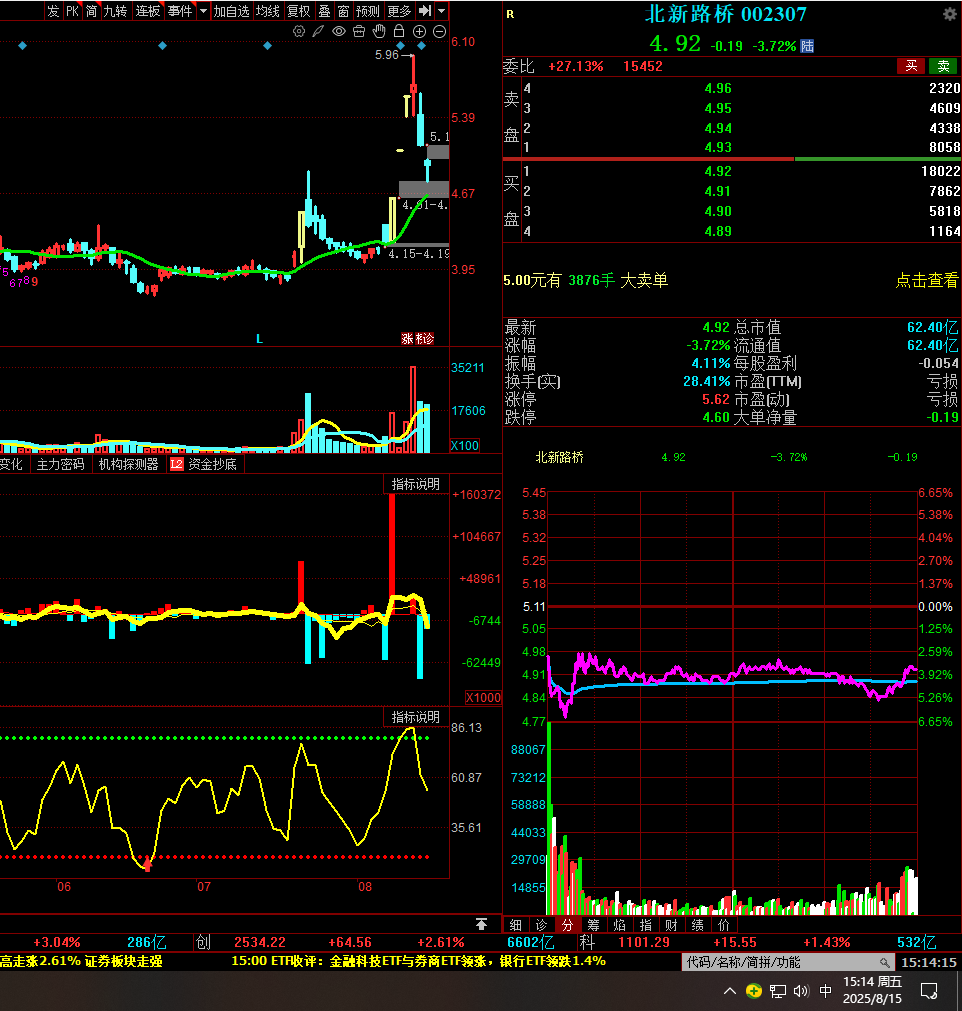Switch to the 诊 diagnosis tab

click(x=542, y=925)
